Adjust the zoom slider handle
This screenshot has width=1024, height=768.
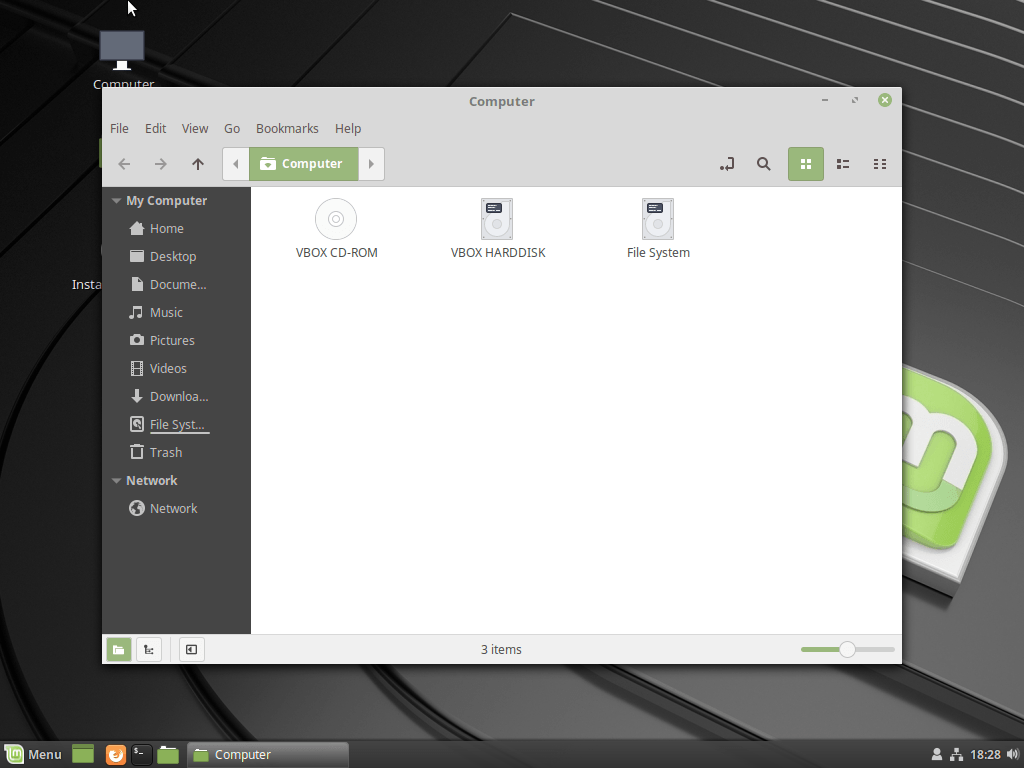tap(847, 650)
